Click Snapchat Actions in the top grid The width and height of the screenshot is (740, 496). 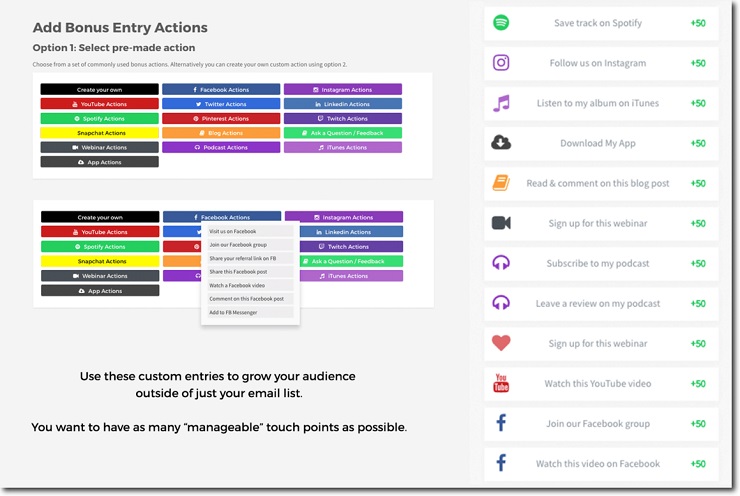99,133
